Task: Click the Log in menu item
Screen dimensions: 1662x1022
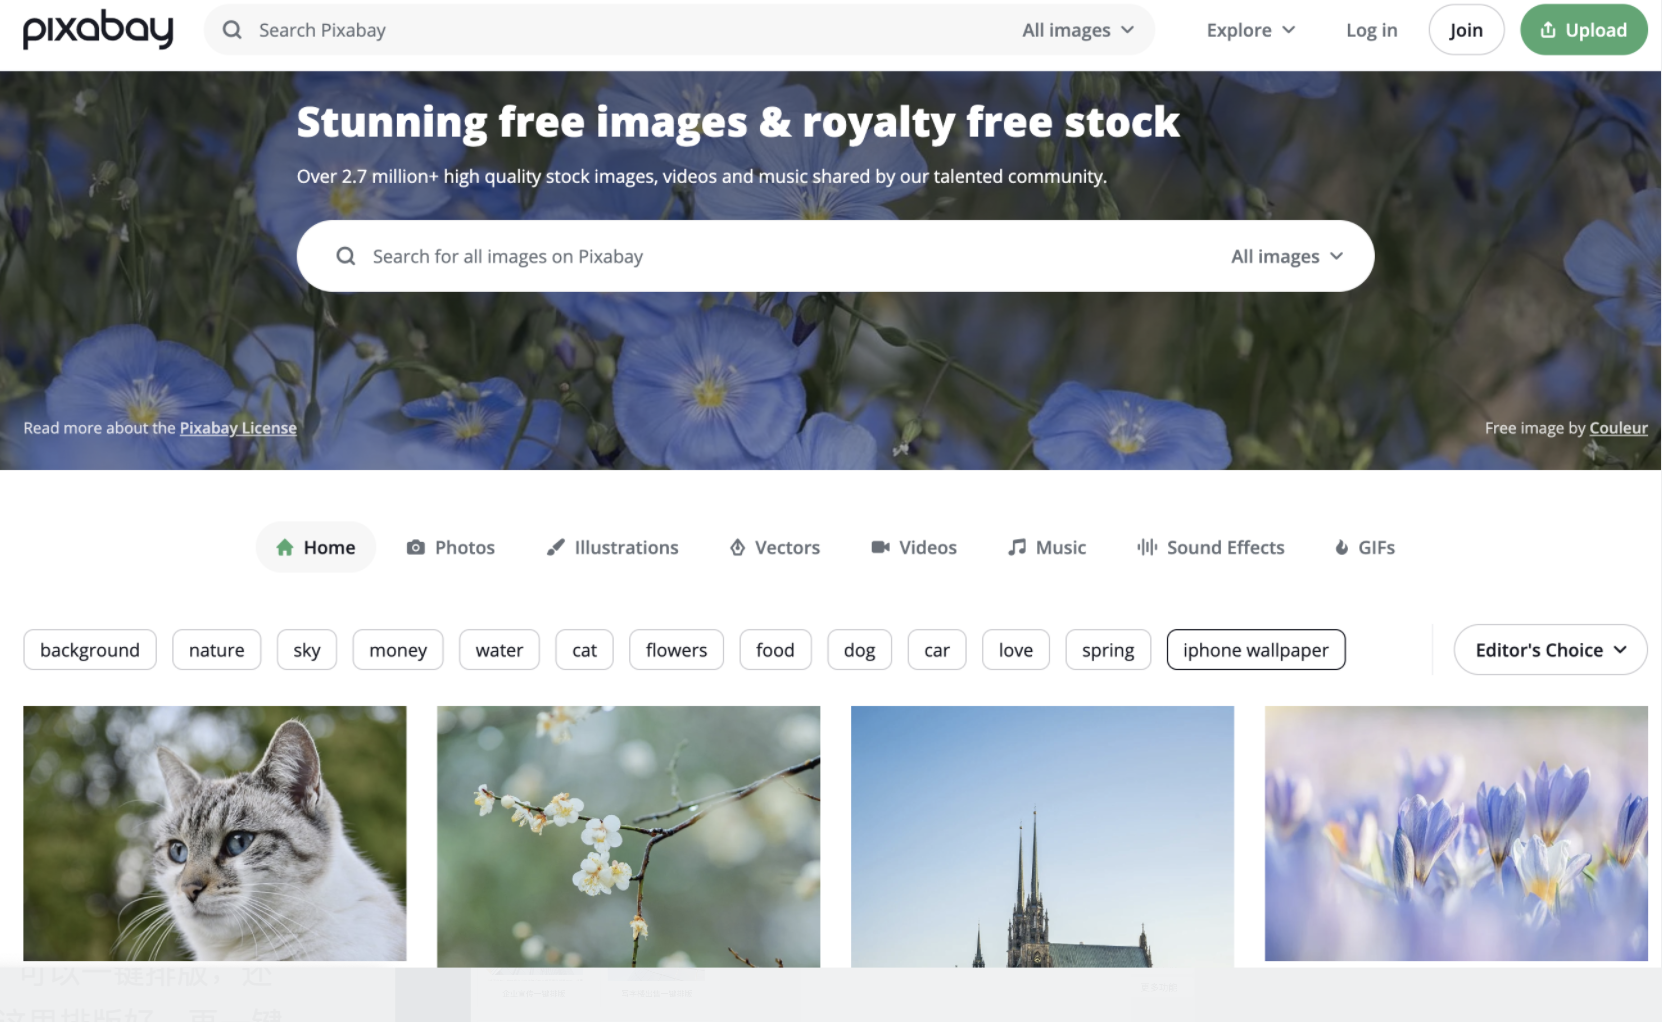Action: point(1371,30)
